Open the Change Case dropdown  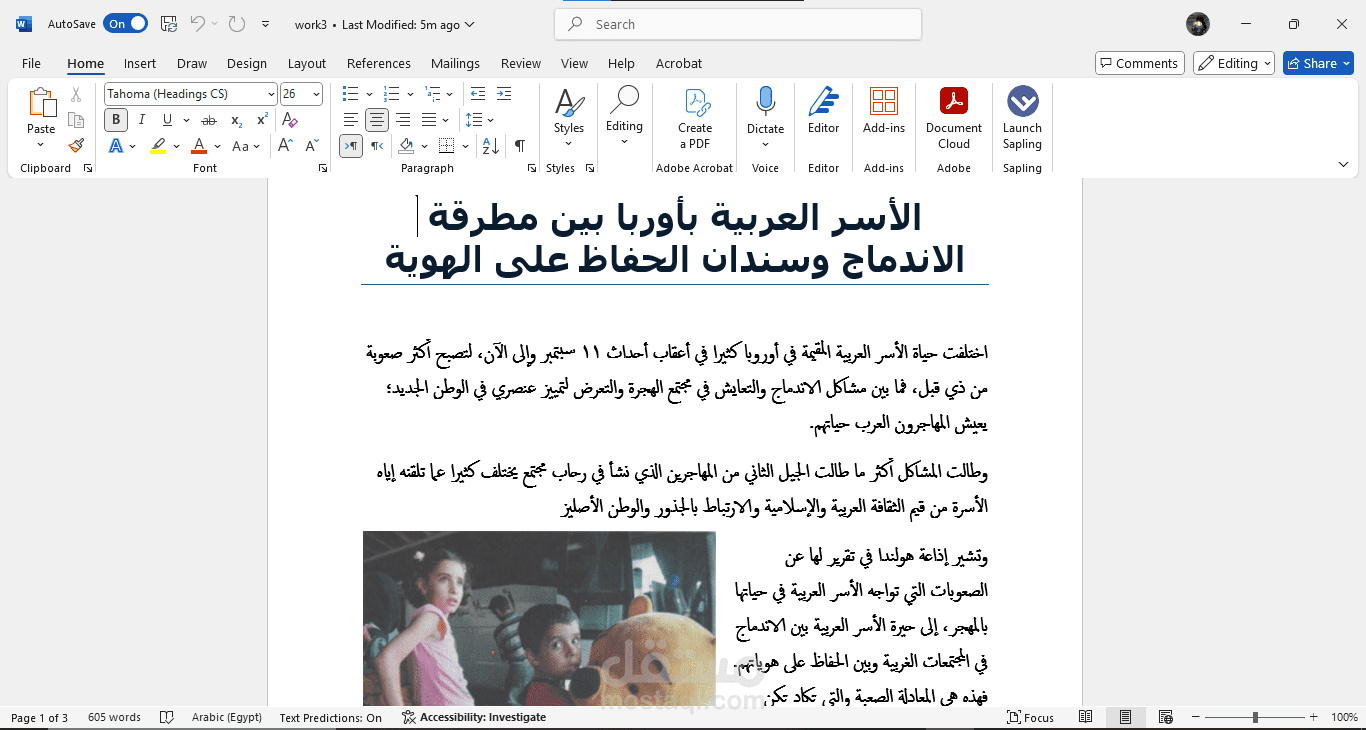[246, 146]
